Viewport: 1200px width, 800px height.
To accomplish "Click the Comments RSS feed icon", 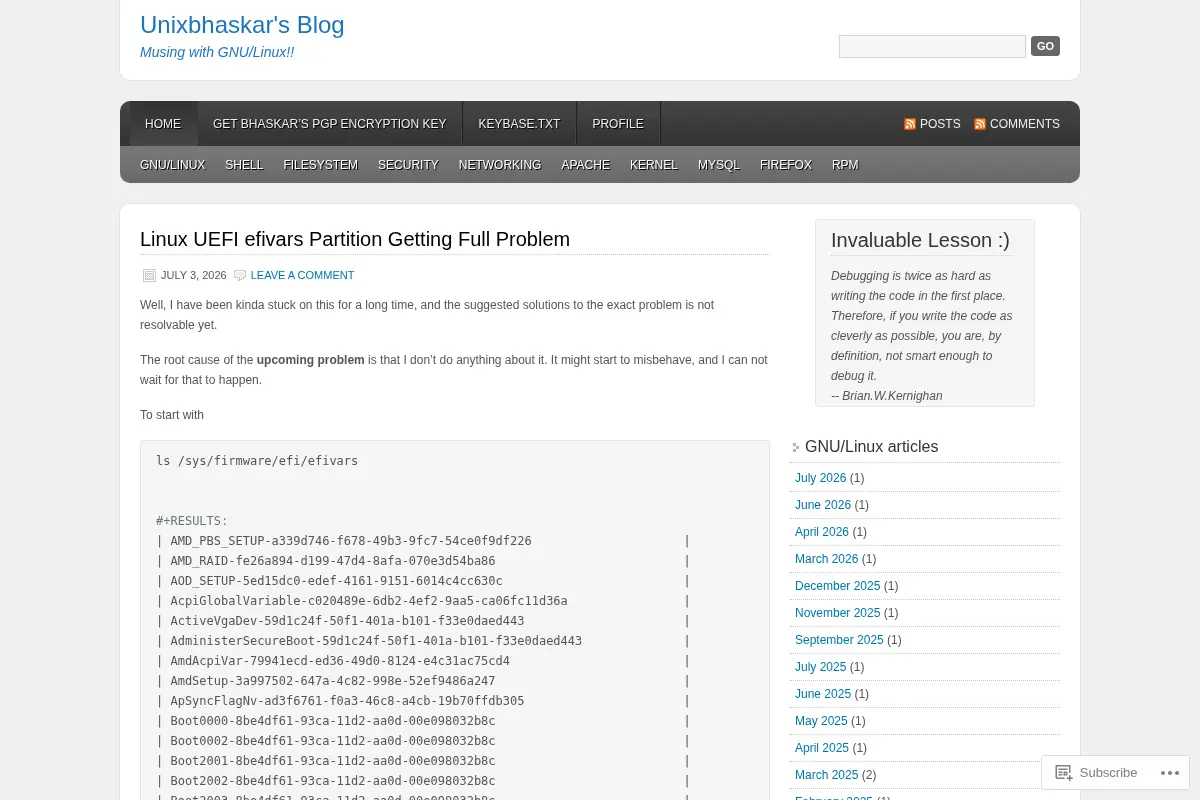I will click(980, 124).
